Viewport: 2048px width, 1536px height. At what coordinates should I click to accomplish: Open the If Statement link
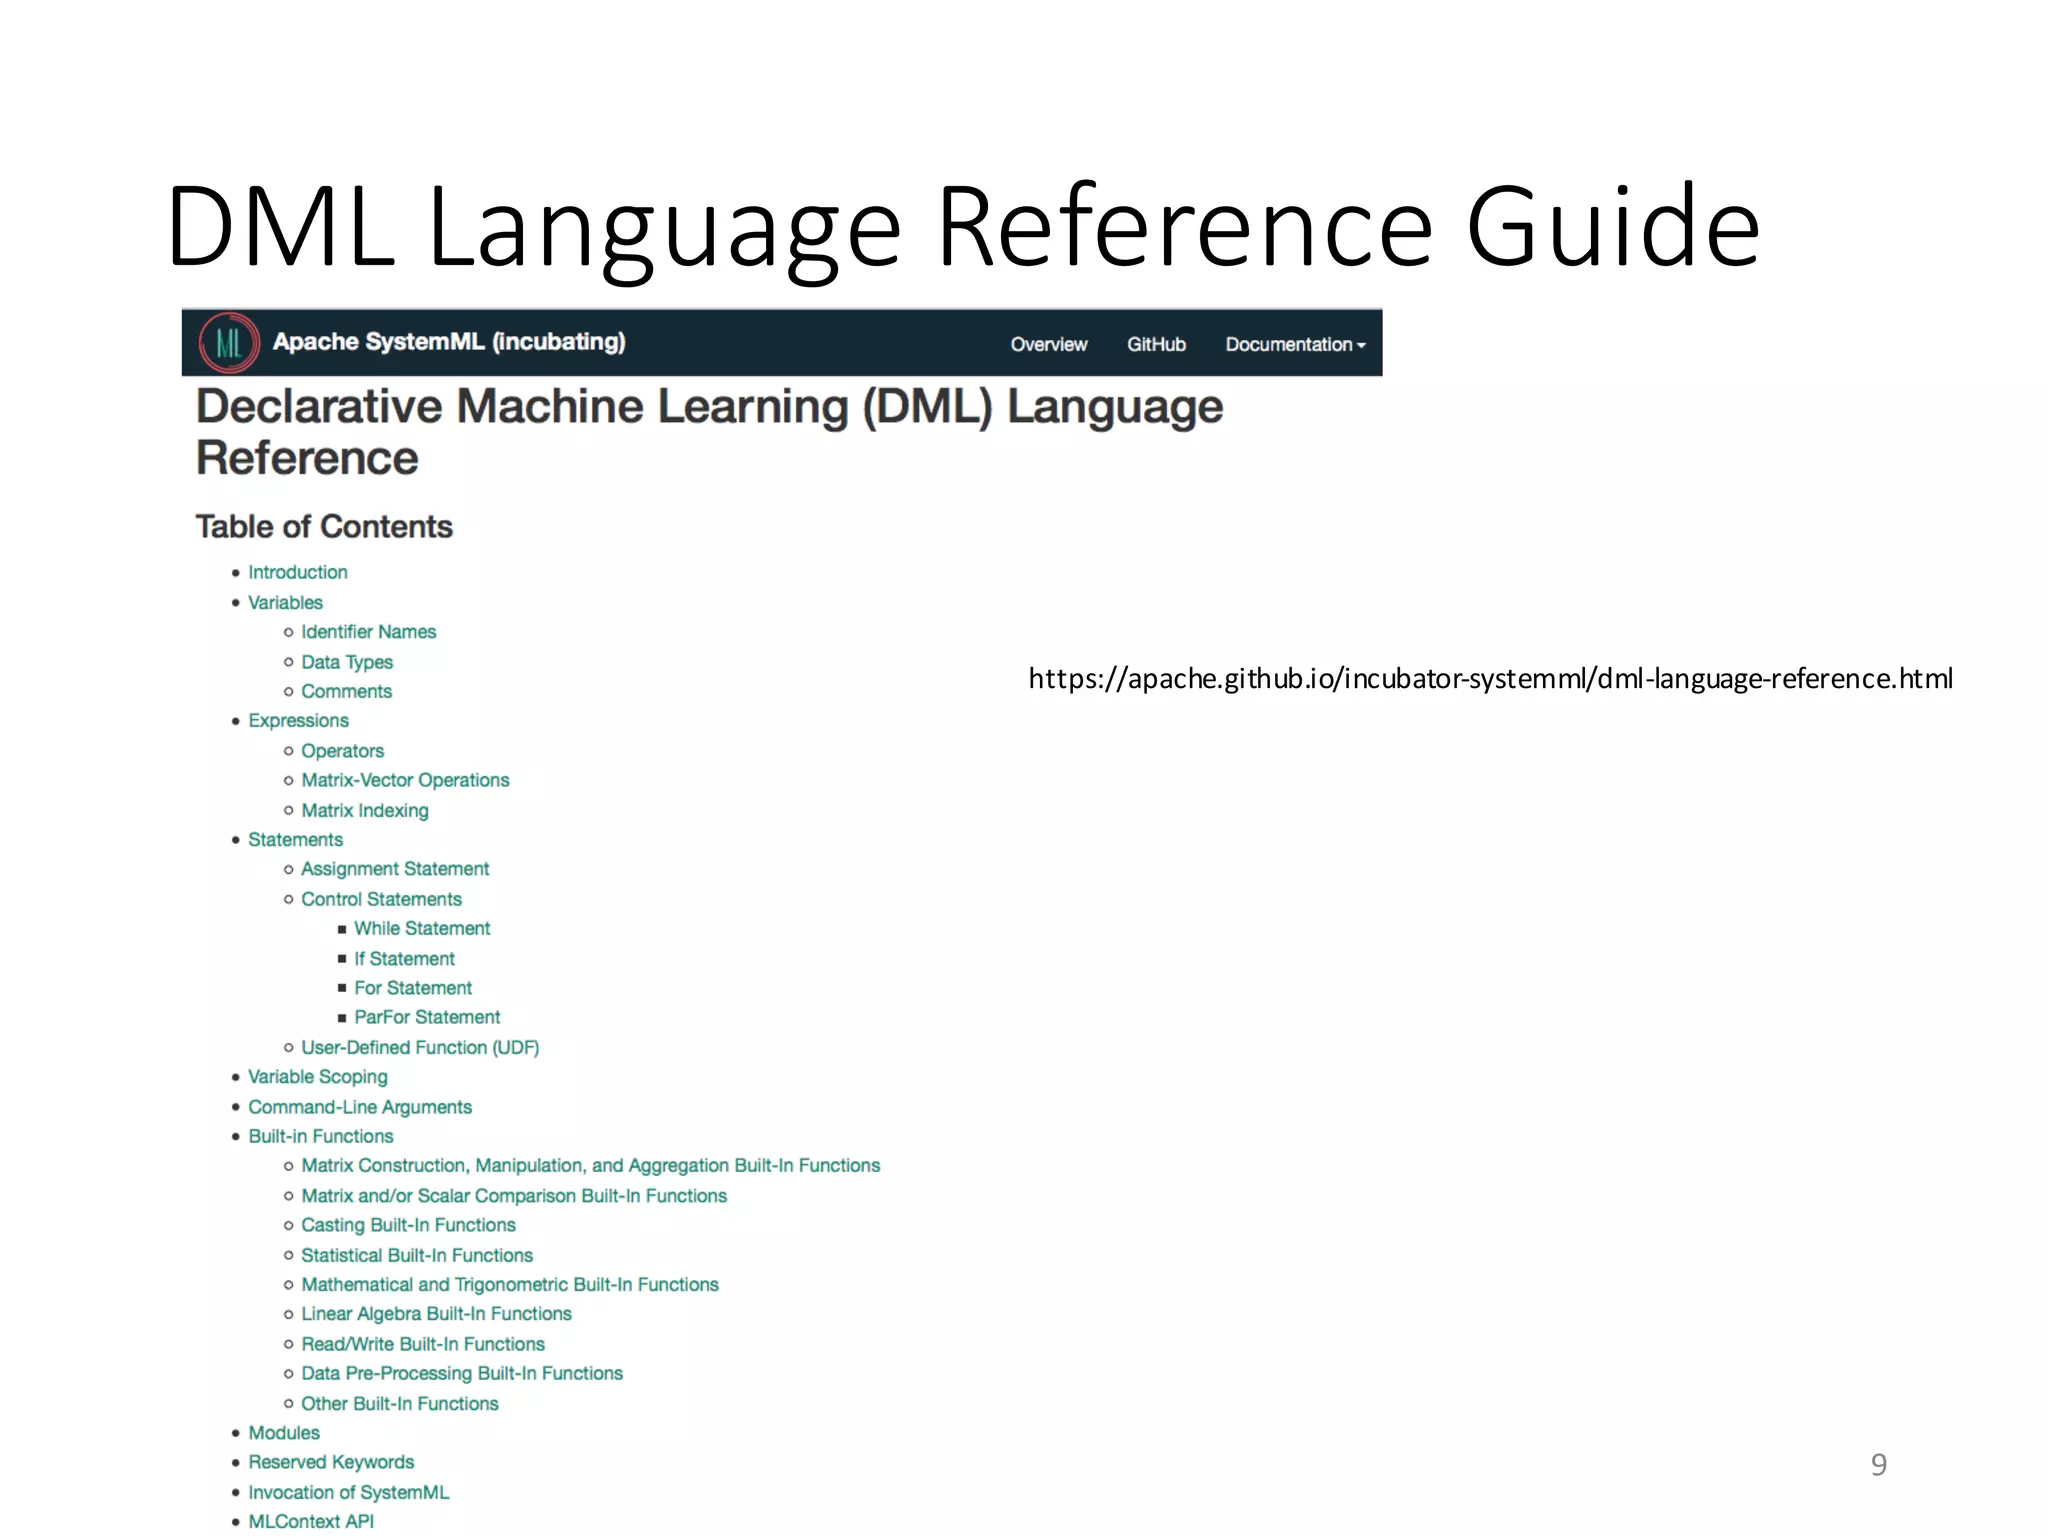(x=404, y=959)
